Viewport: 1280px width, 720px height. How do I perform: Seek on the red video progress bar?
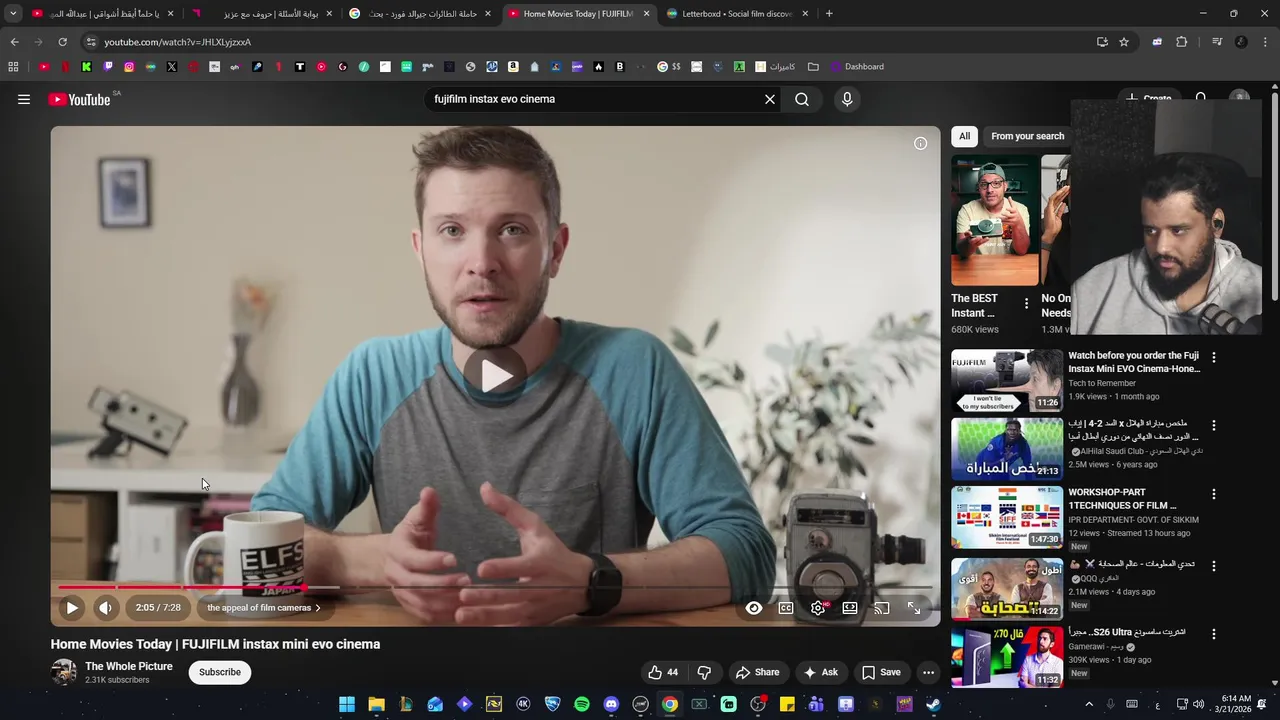[x=495, y=588]
